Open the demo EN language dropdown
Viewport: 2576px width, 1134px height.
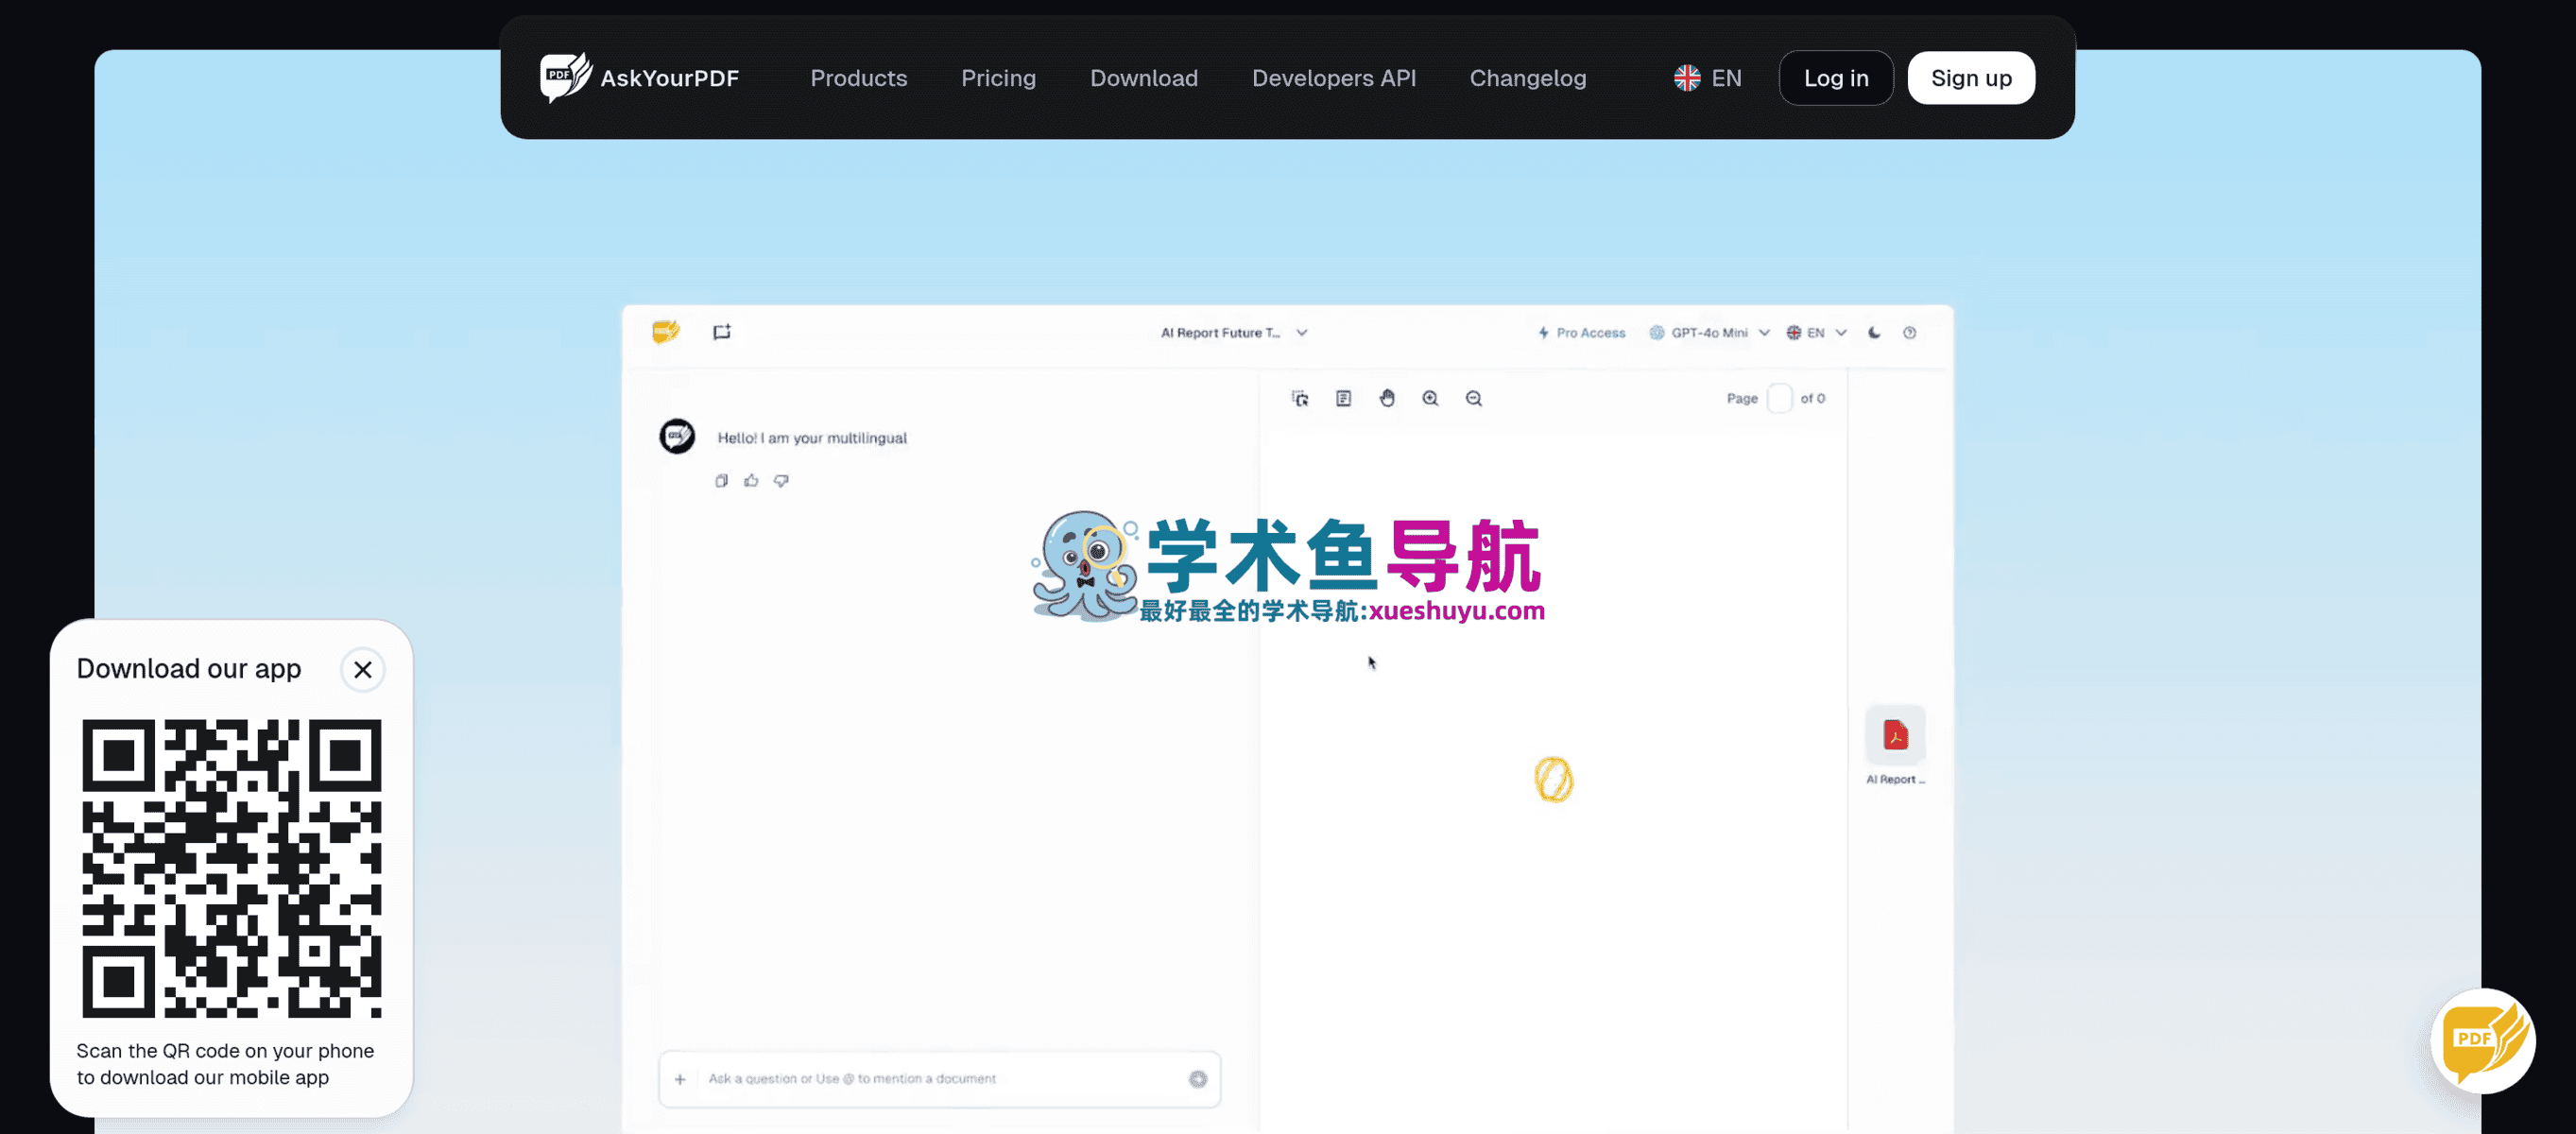[1816, 333]
